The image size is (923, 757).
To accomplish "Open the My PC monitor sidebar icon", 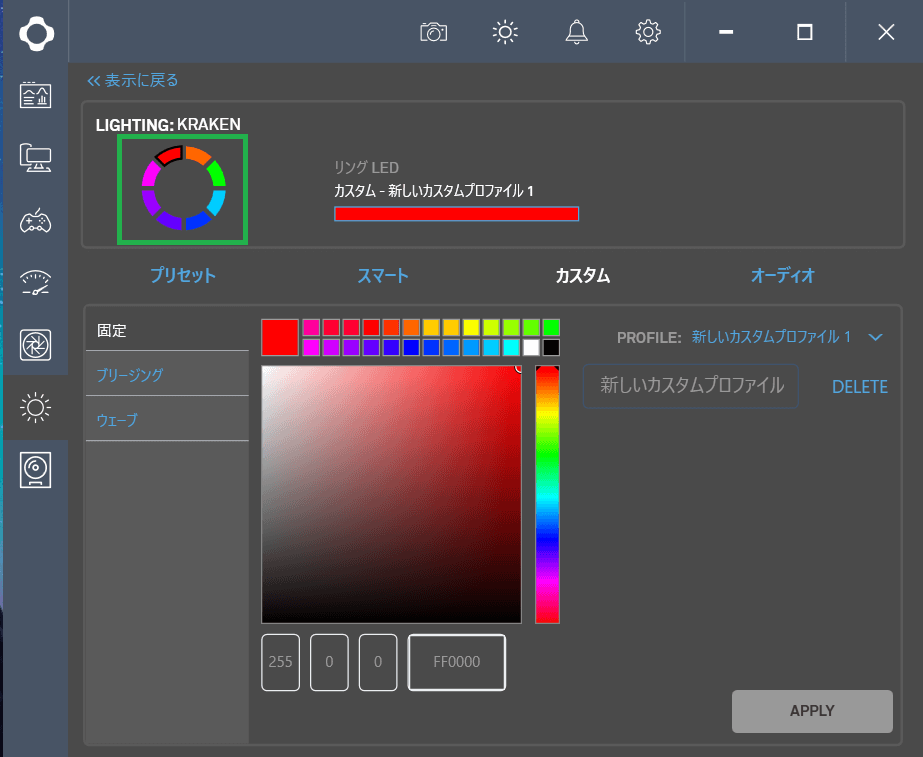I will [35, 158].
